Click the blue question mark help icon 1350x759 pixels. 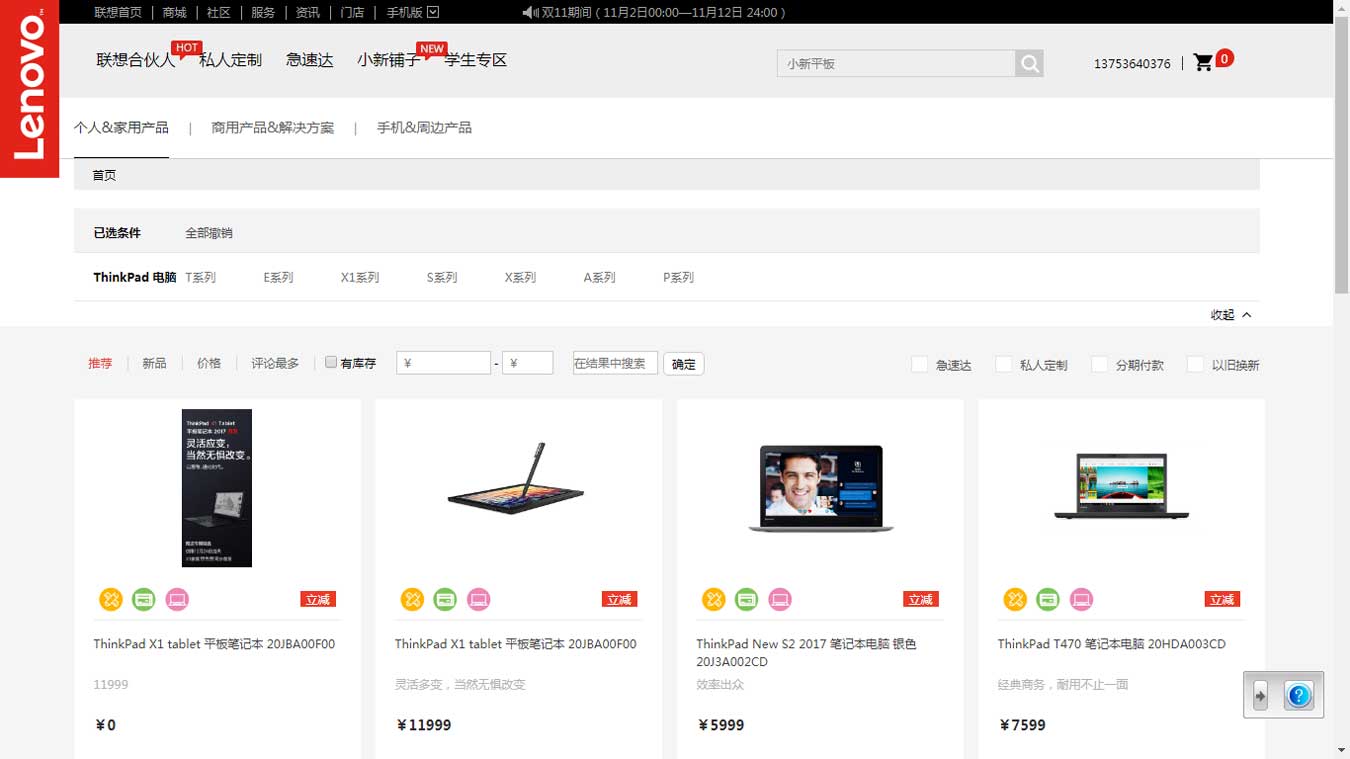tap(1299, 695)
